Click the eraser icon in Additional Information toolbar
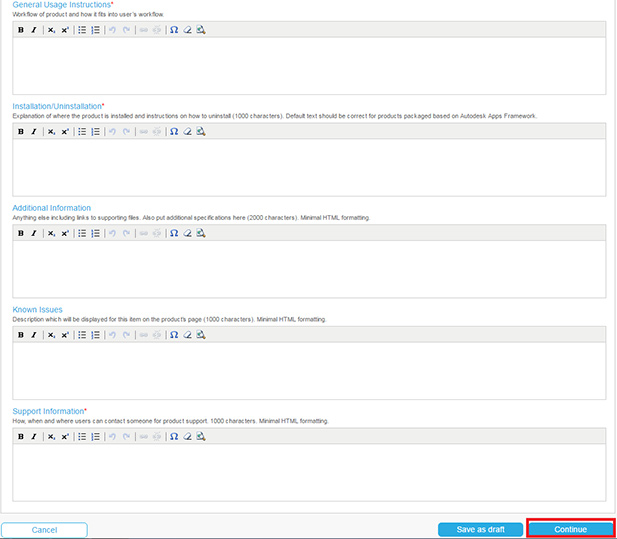 (187, 233)
